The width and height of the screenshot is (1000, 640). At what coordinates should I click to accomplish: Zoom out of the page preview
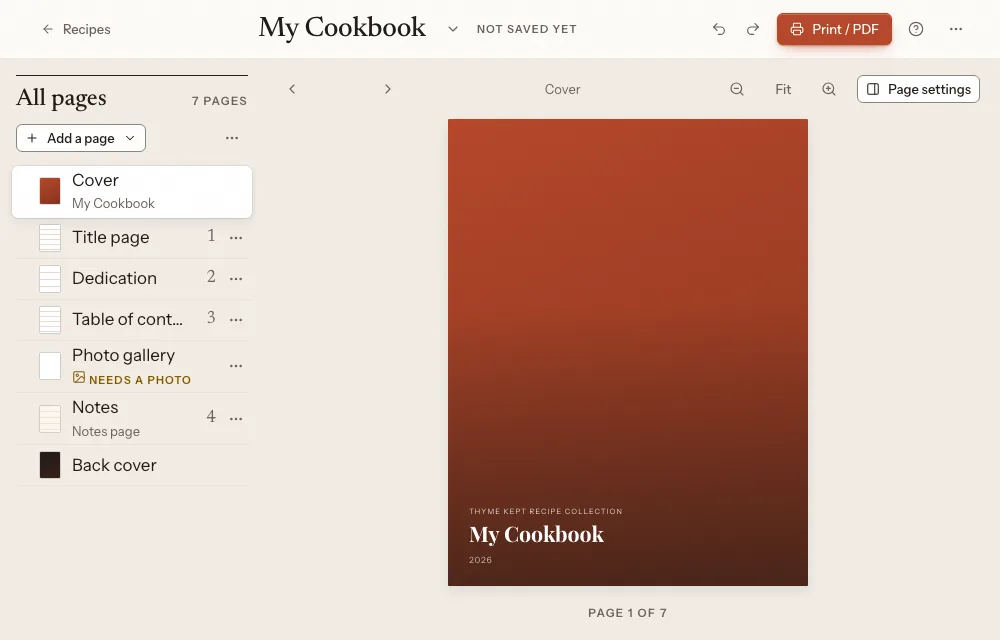pyautogui.click(x=737, y=89)
